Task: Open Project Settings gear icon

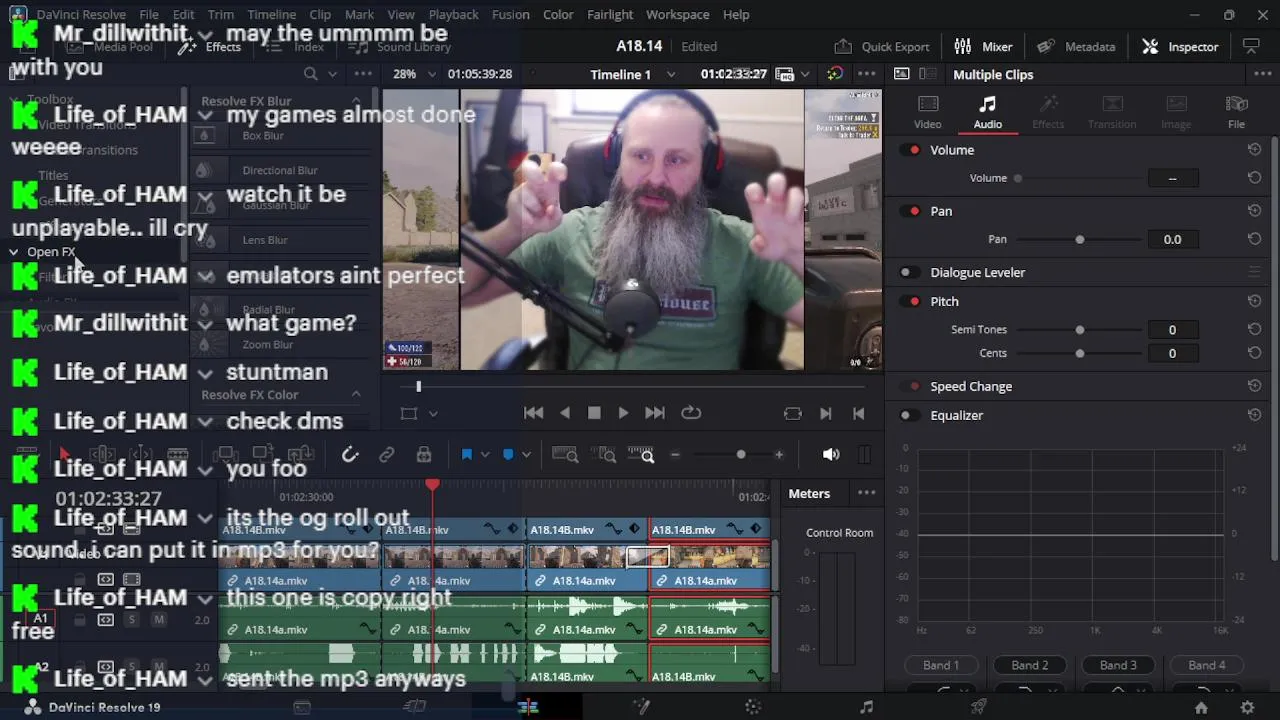Action: pyautogui.click(x=1247, y=707)
